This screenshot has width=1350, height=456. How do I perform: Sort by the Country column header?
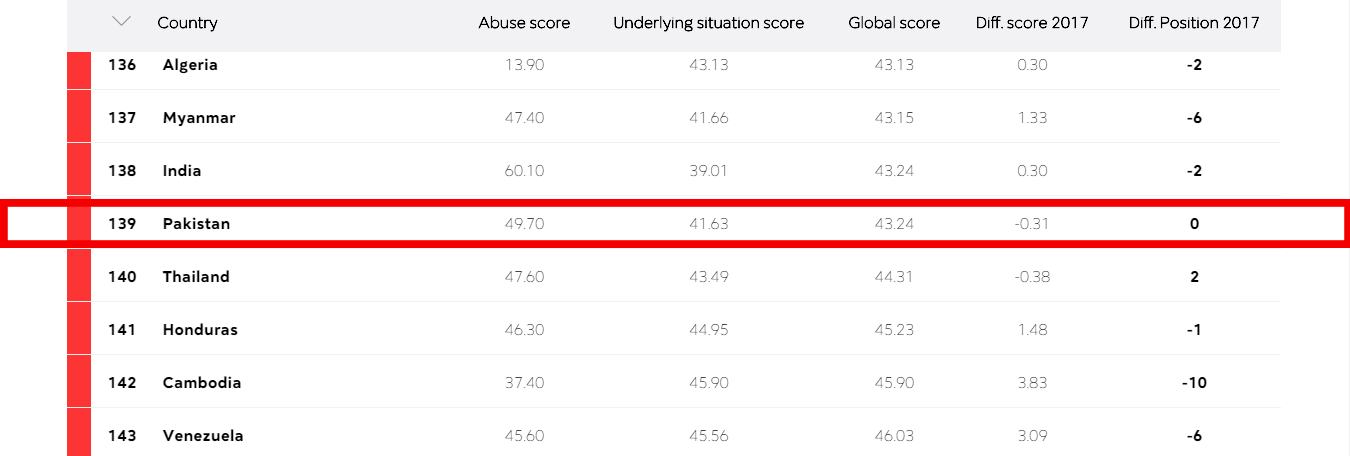click(x=187, y=23)
